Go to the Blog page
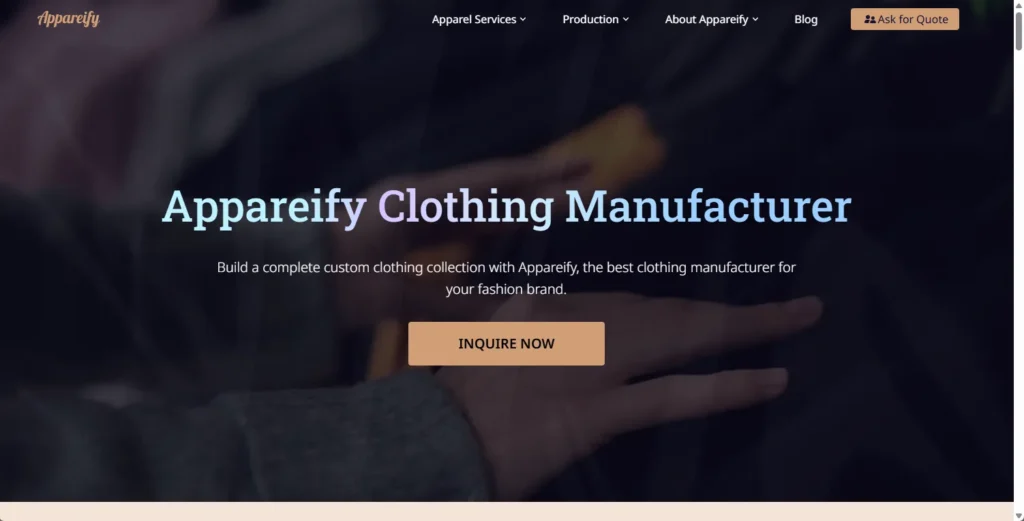The image size is (1024, 521). click(x=806, y=20)
